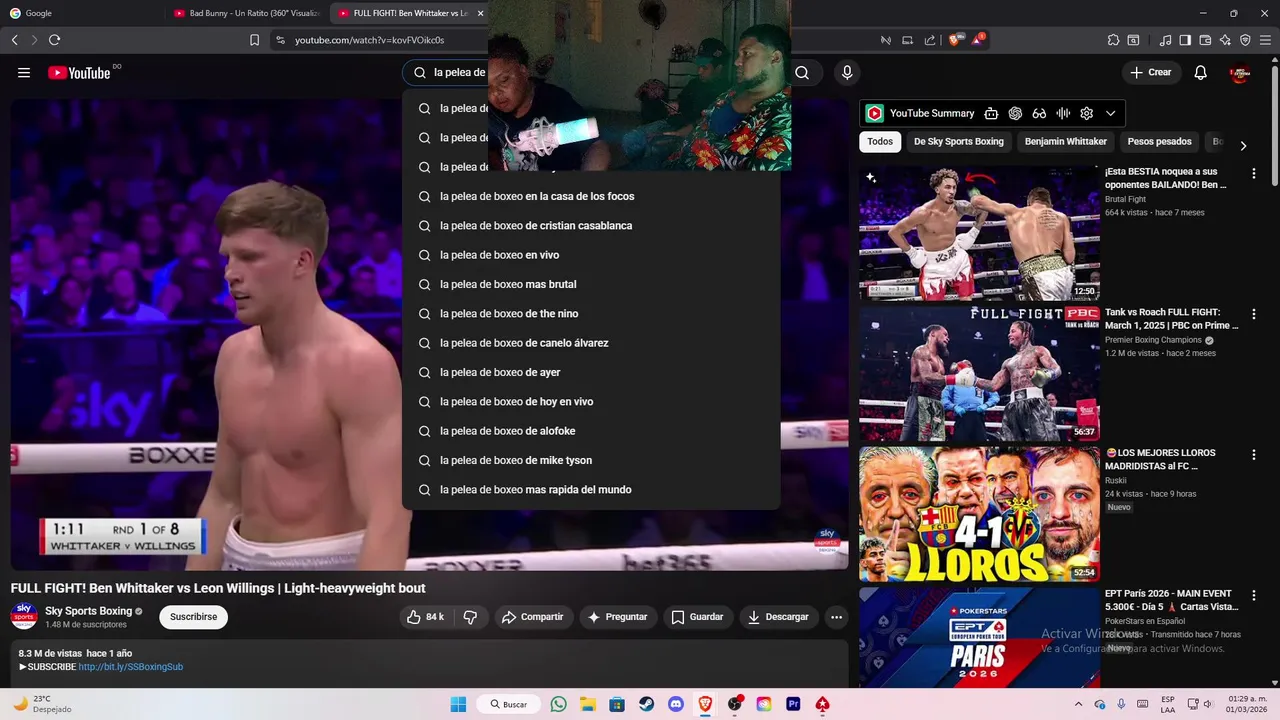Click the robot icon in YouTube Summary bar
The image size is (1280, 720).
(991, 114)
